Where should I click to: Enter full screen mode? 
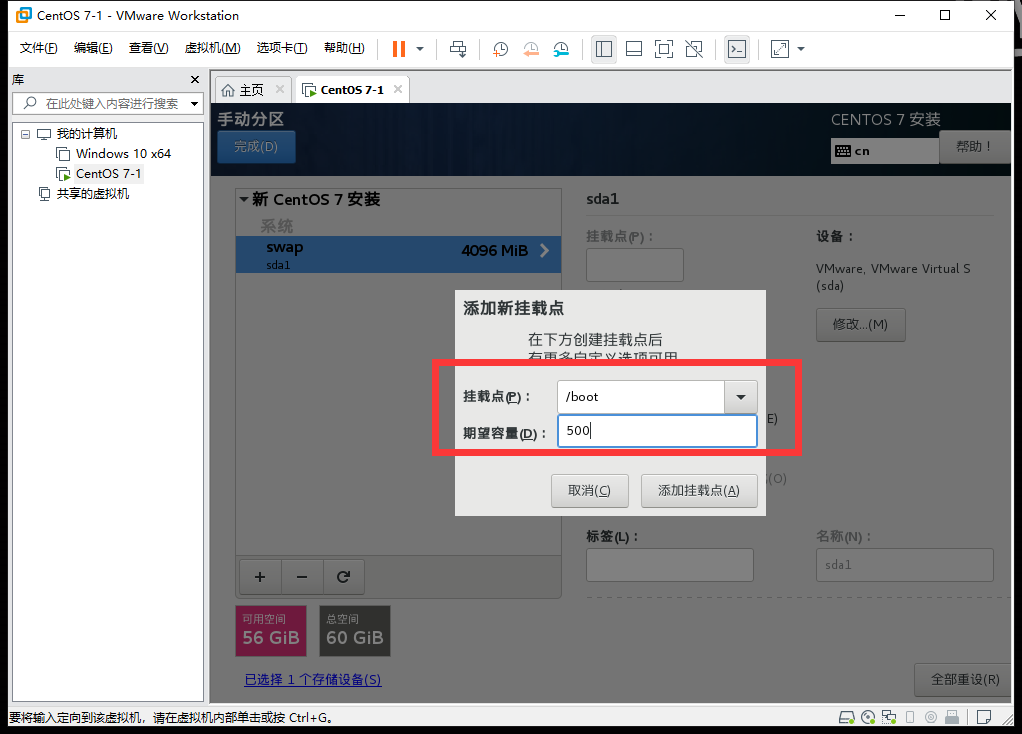[x=664, y=49]
